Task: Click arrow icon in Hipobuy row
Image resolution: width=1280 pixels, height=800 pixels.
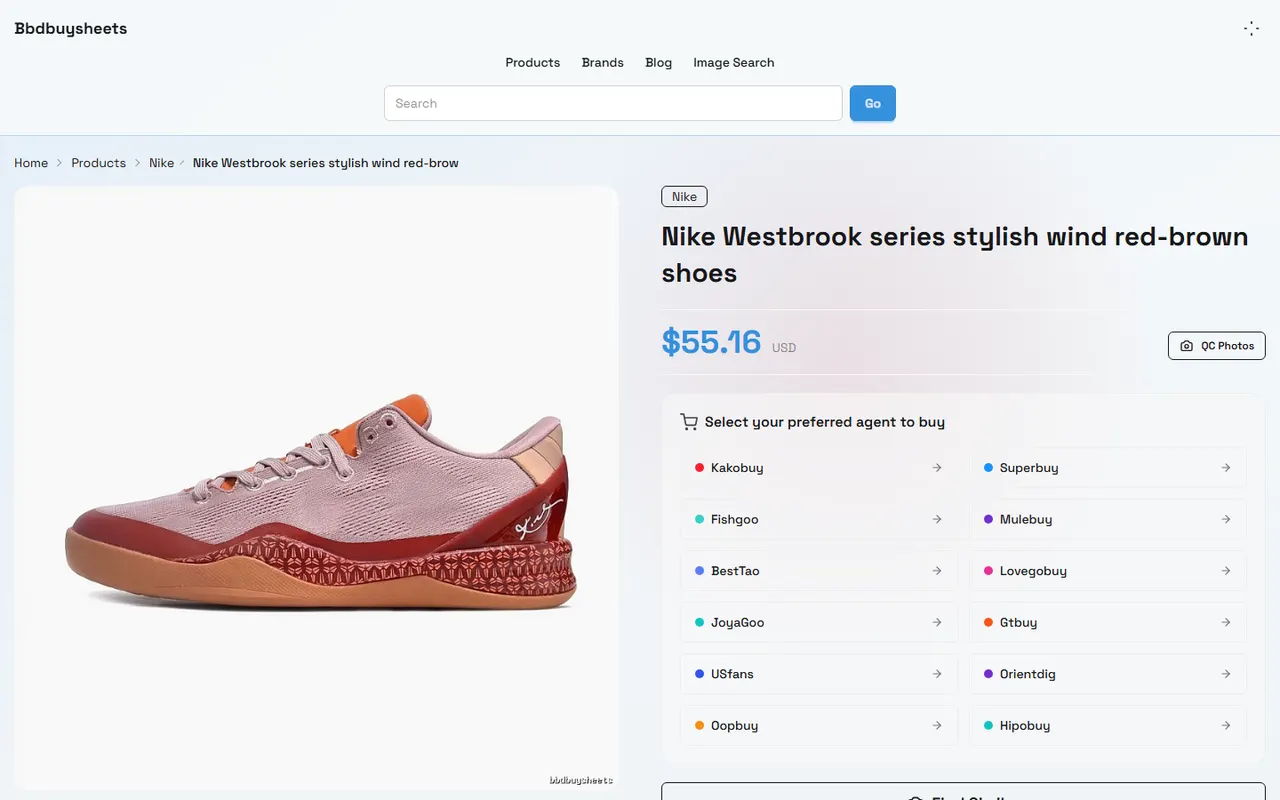Action: pos(1226,726)
